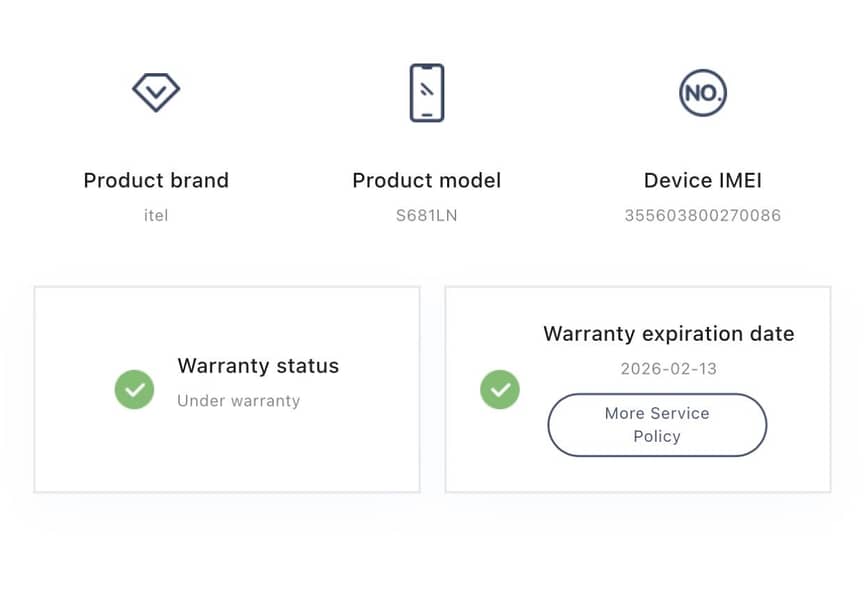Click the word warranty in the status text
Image resolution: width=865 pixels, height=600 pixels.
coord(266,401)
